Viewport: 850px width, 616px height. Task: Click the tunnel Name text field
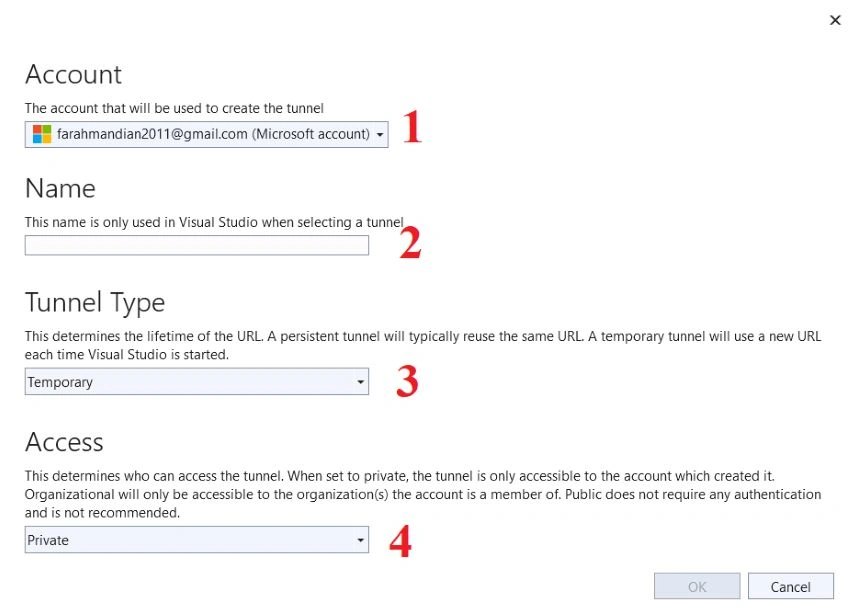pyautogui.click(x=197, y=245)
